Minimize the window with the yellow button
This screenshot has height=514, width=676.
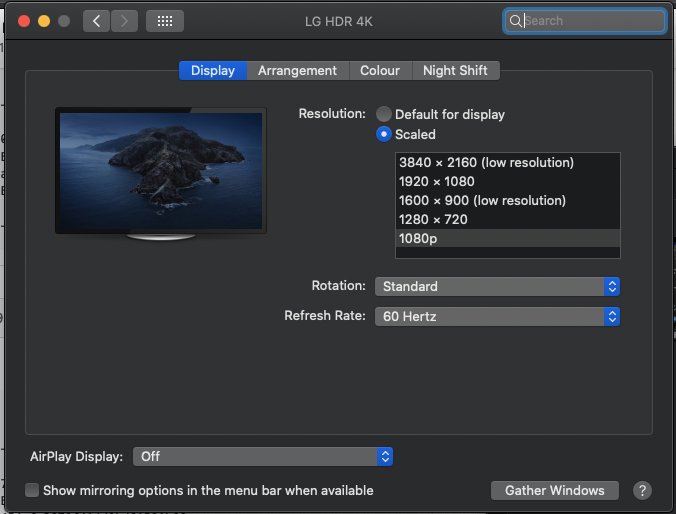click(x=44, y=21)
